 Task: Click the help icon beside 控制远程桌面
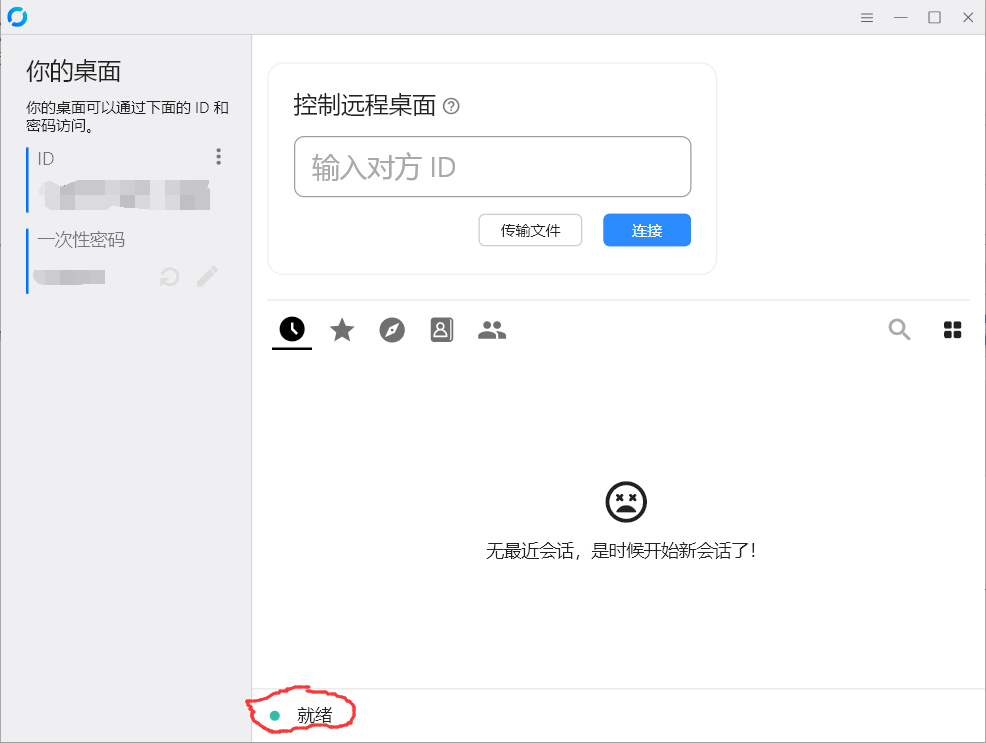click(x=451, y=106)
